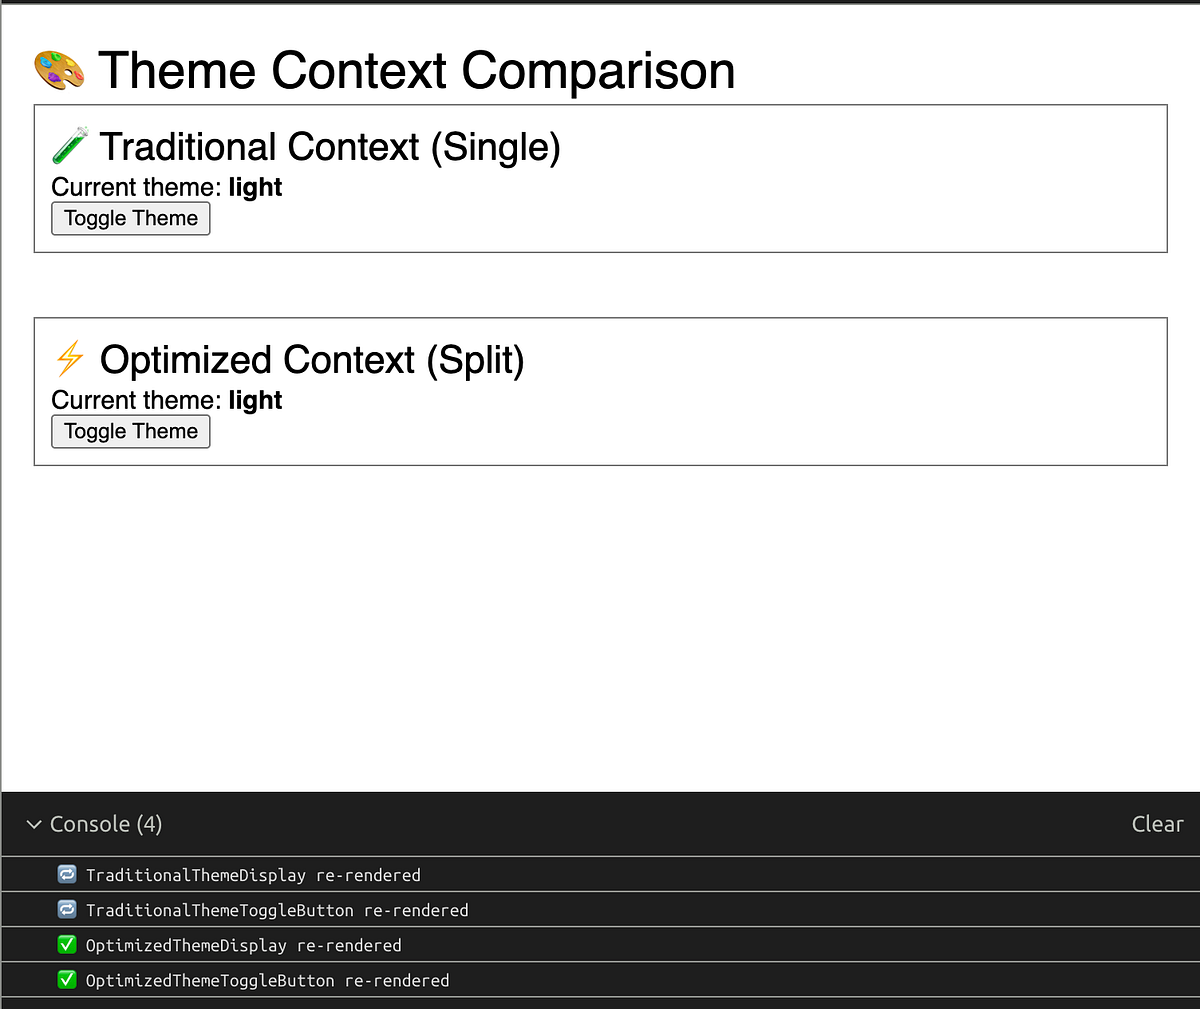Click the test tube icon in Traditional Context heading
The width and height of the screenshot is (1200, 1009).
70,146
